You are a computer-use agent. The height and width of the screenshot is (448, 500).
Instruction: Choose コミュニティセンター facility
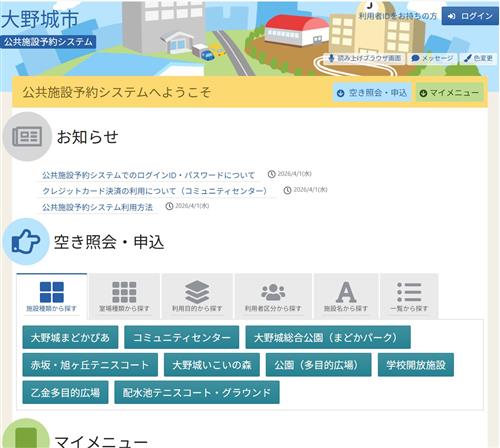tap(182, 337)
